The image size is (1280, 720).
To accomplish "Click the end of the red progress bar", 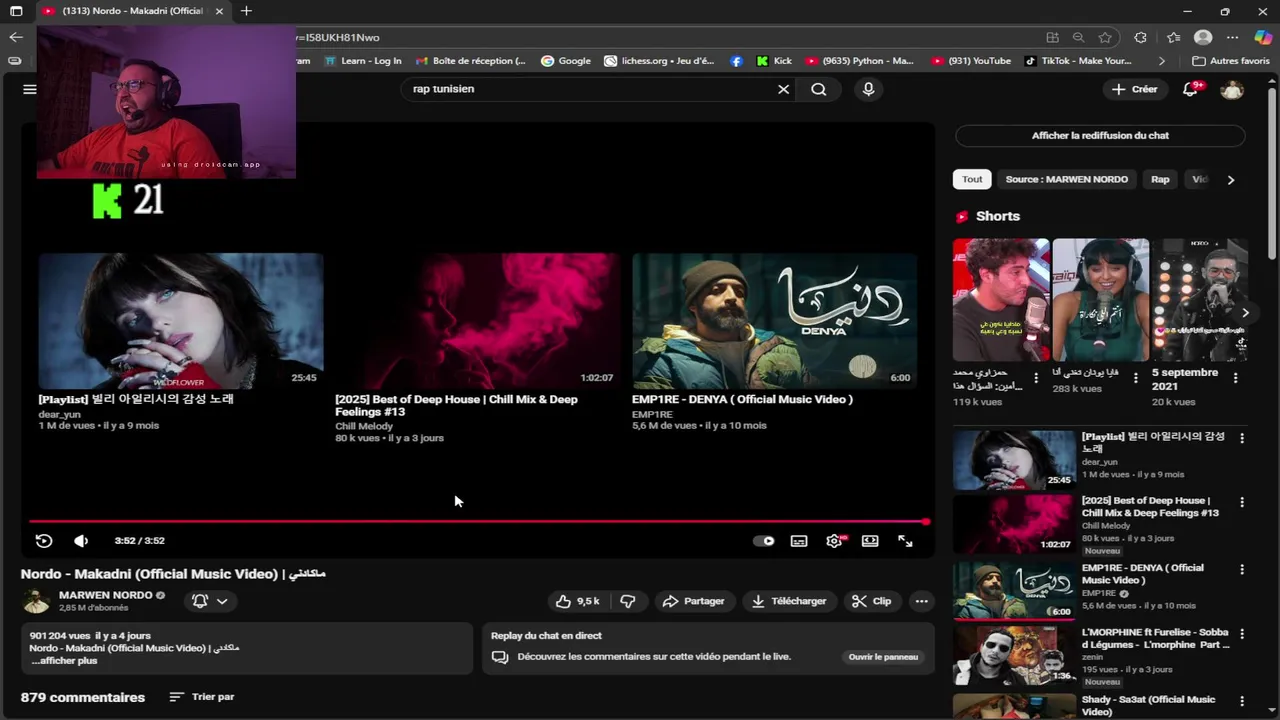I will [926, 521].
